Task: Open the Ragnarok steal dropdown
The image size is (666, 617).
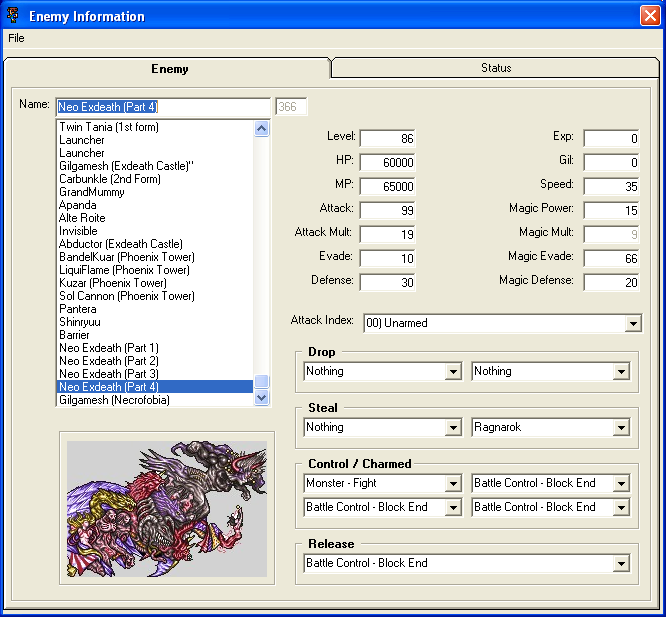Action: click(621, 428)
